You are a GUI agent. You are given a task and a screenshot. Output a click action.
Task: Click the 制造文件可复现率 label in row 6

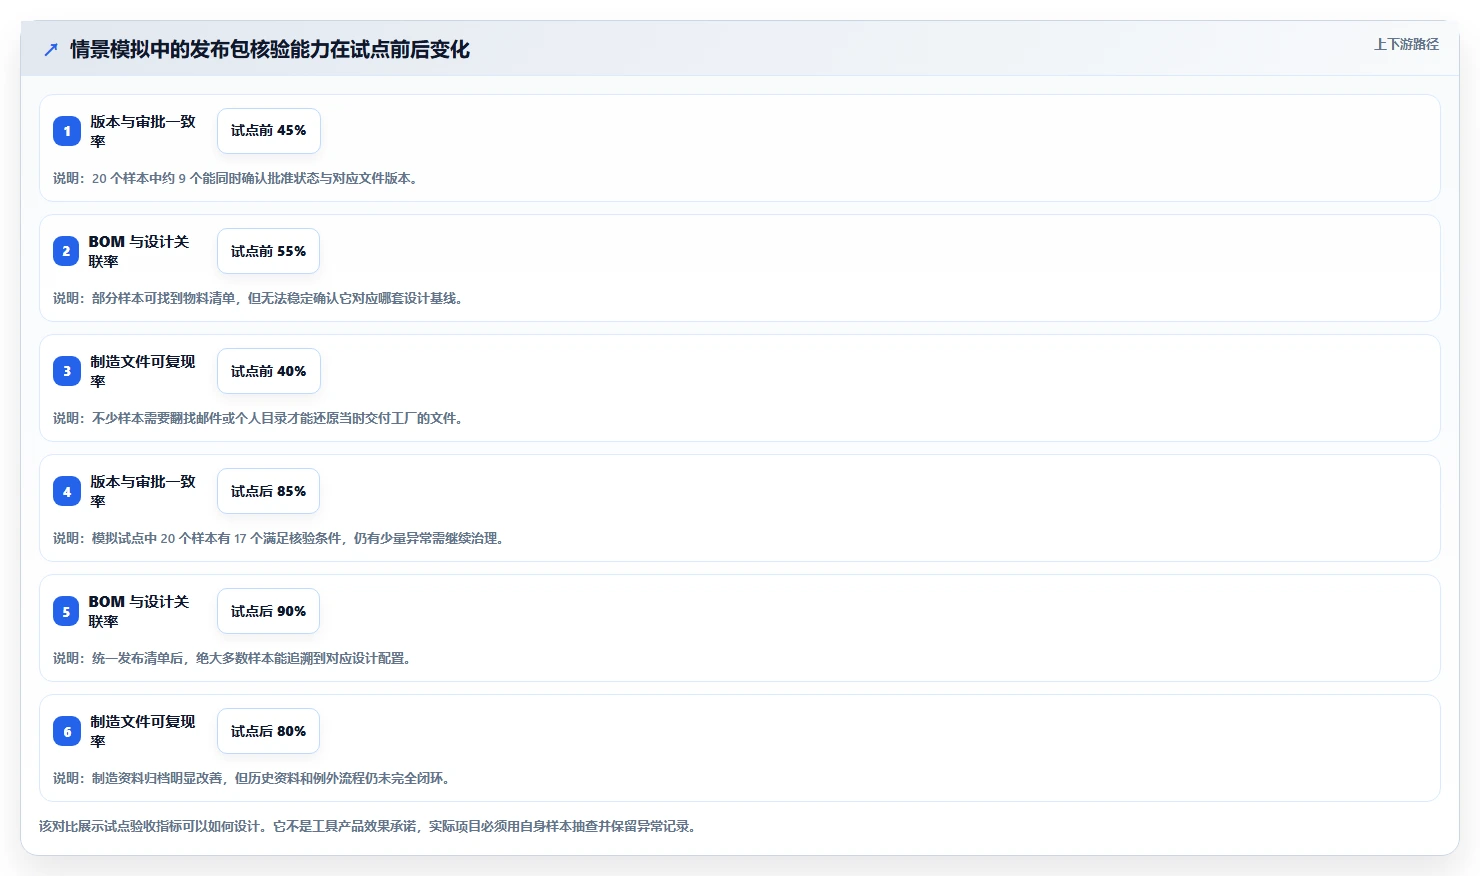point(143,731)
